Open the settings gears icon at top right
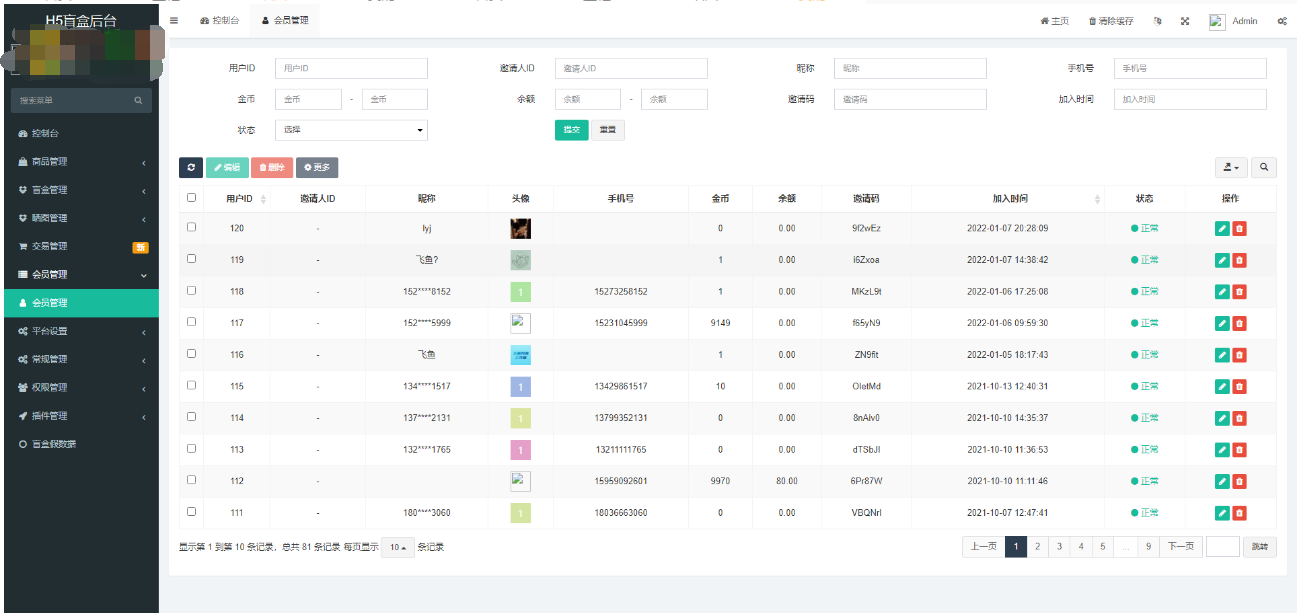The width and height of the screenshot is (1297, 613). (1281, 21)
